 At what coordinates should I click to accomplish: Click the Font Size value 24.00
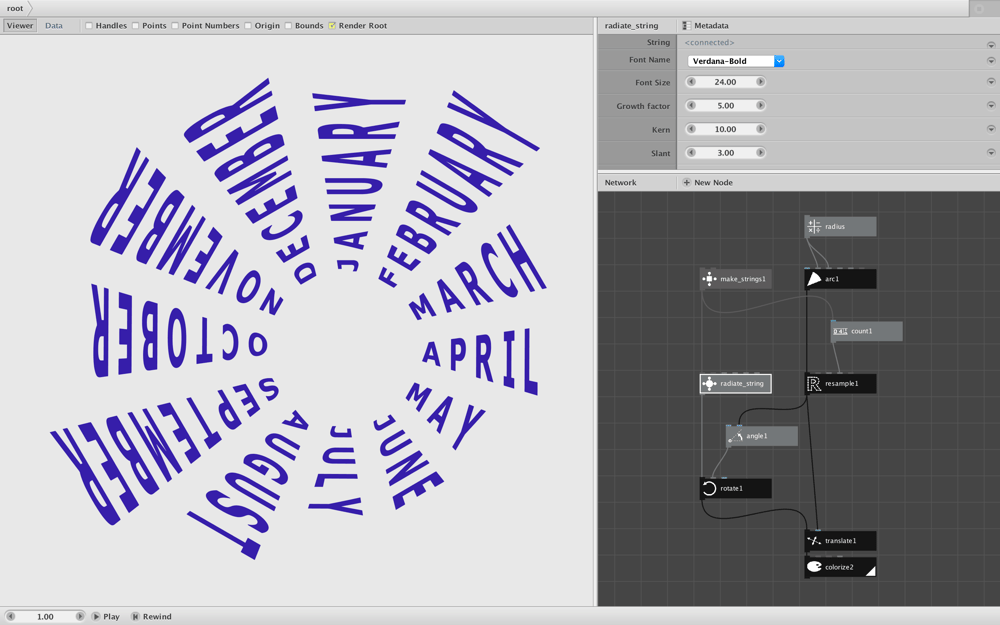(x=725, y=82)
